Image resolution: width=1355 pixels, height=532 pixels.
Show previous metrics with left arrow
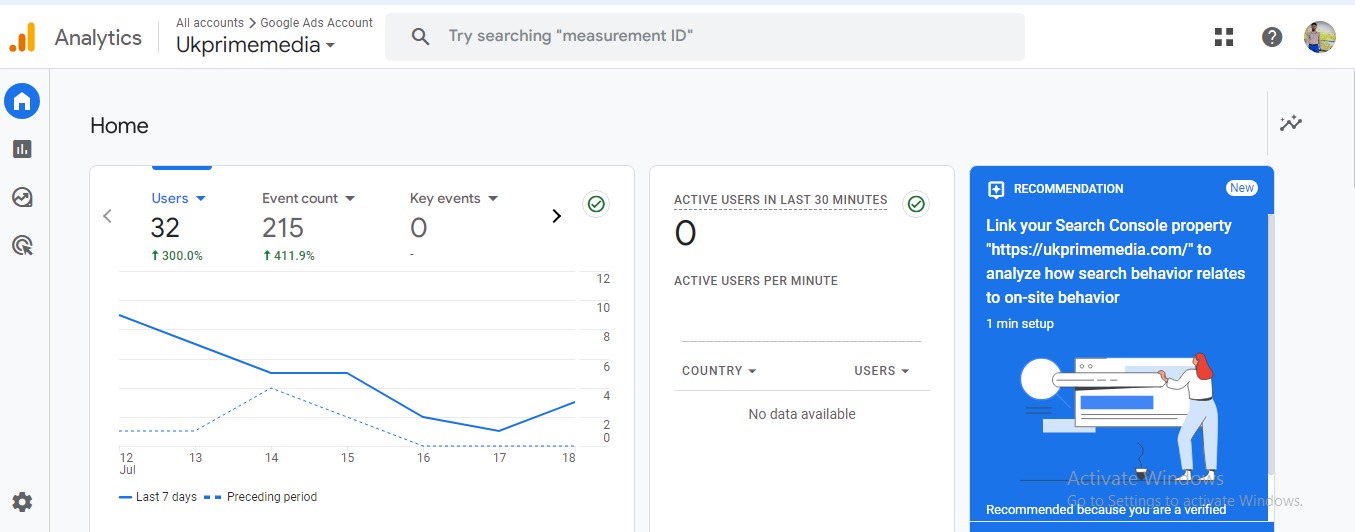[108, 216]
